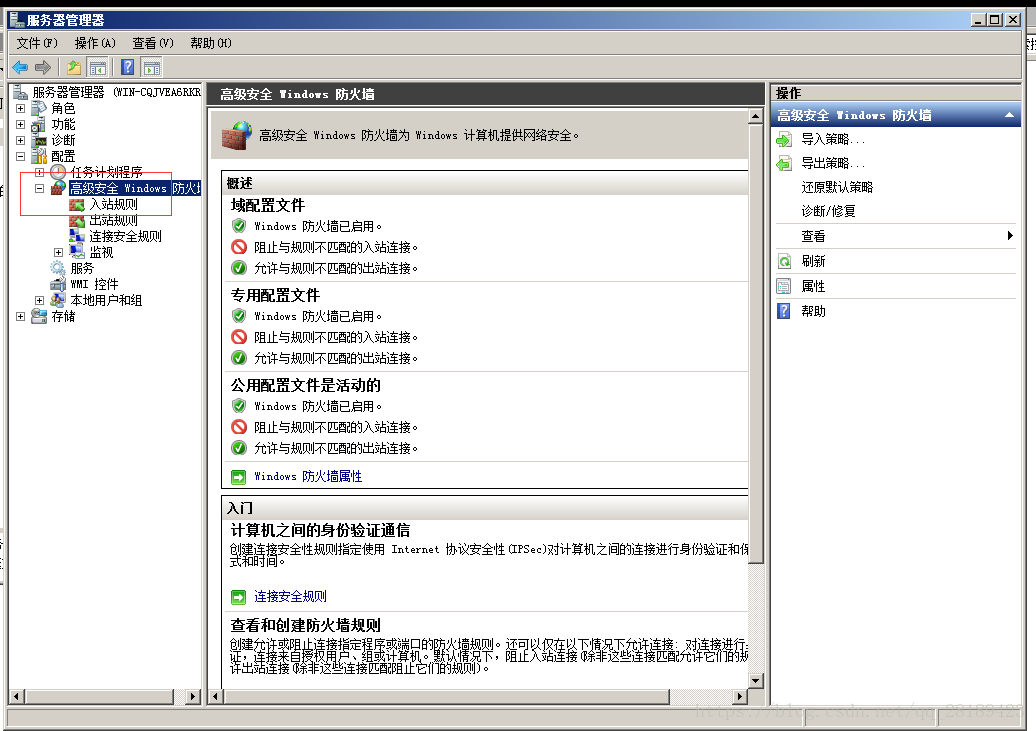Expand the 本地用户和组 tree node
This screenshot has height=731, width=1036.
tap(40, 300)
